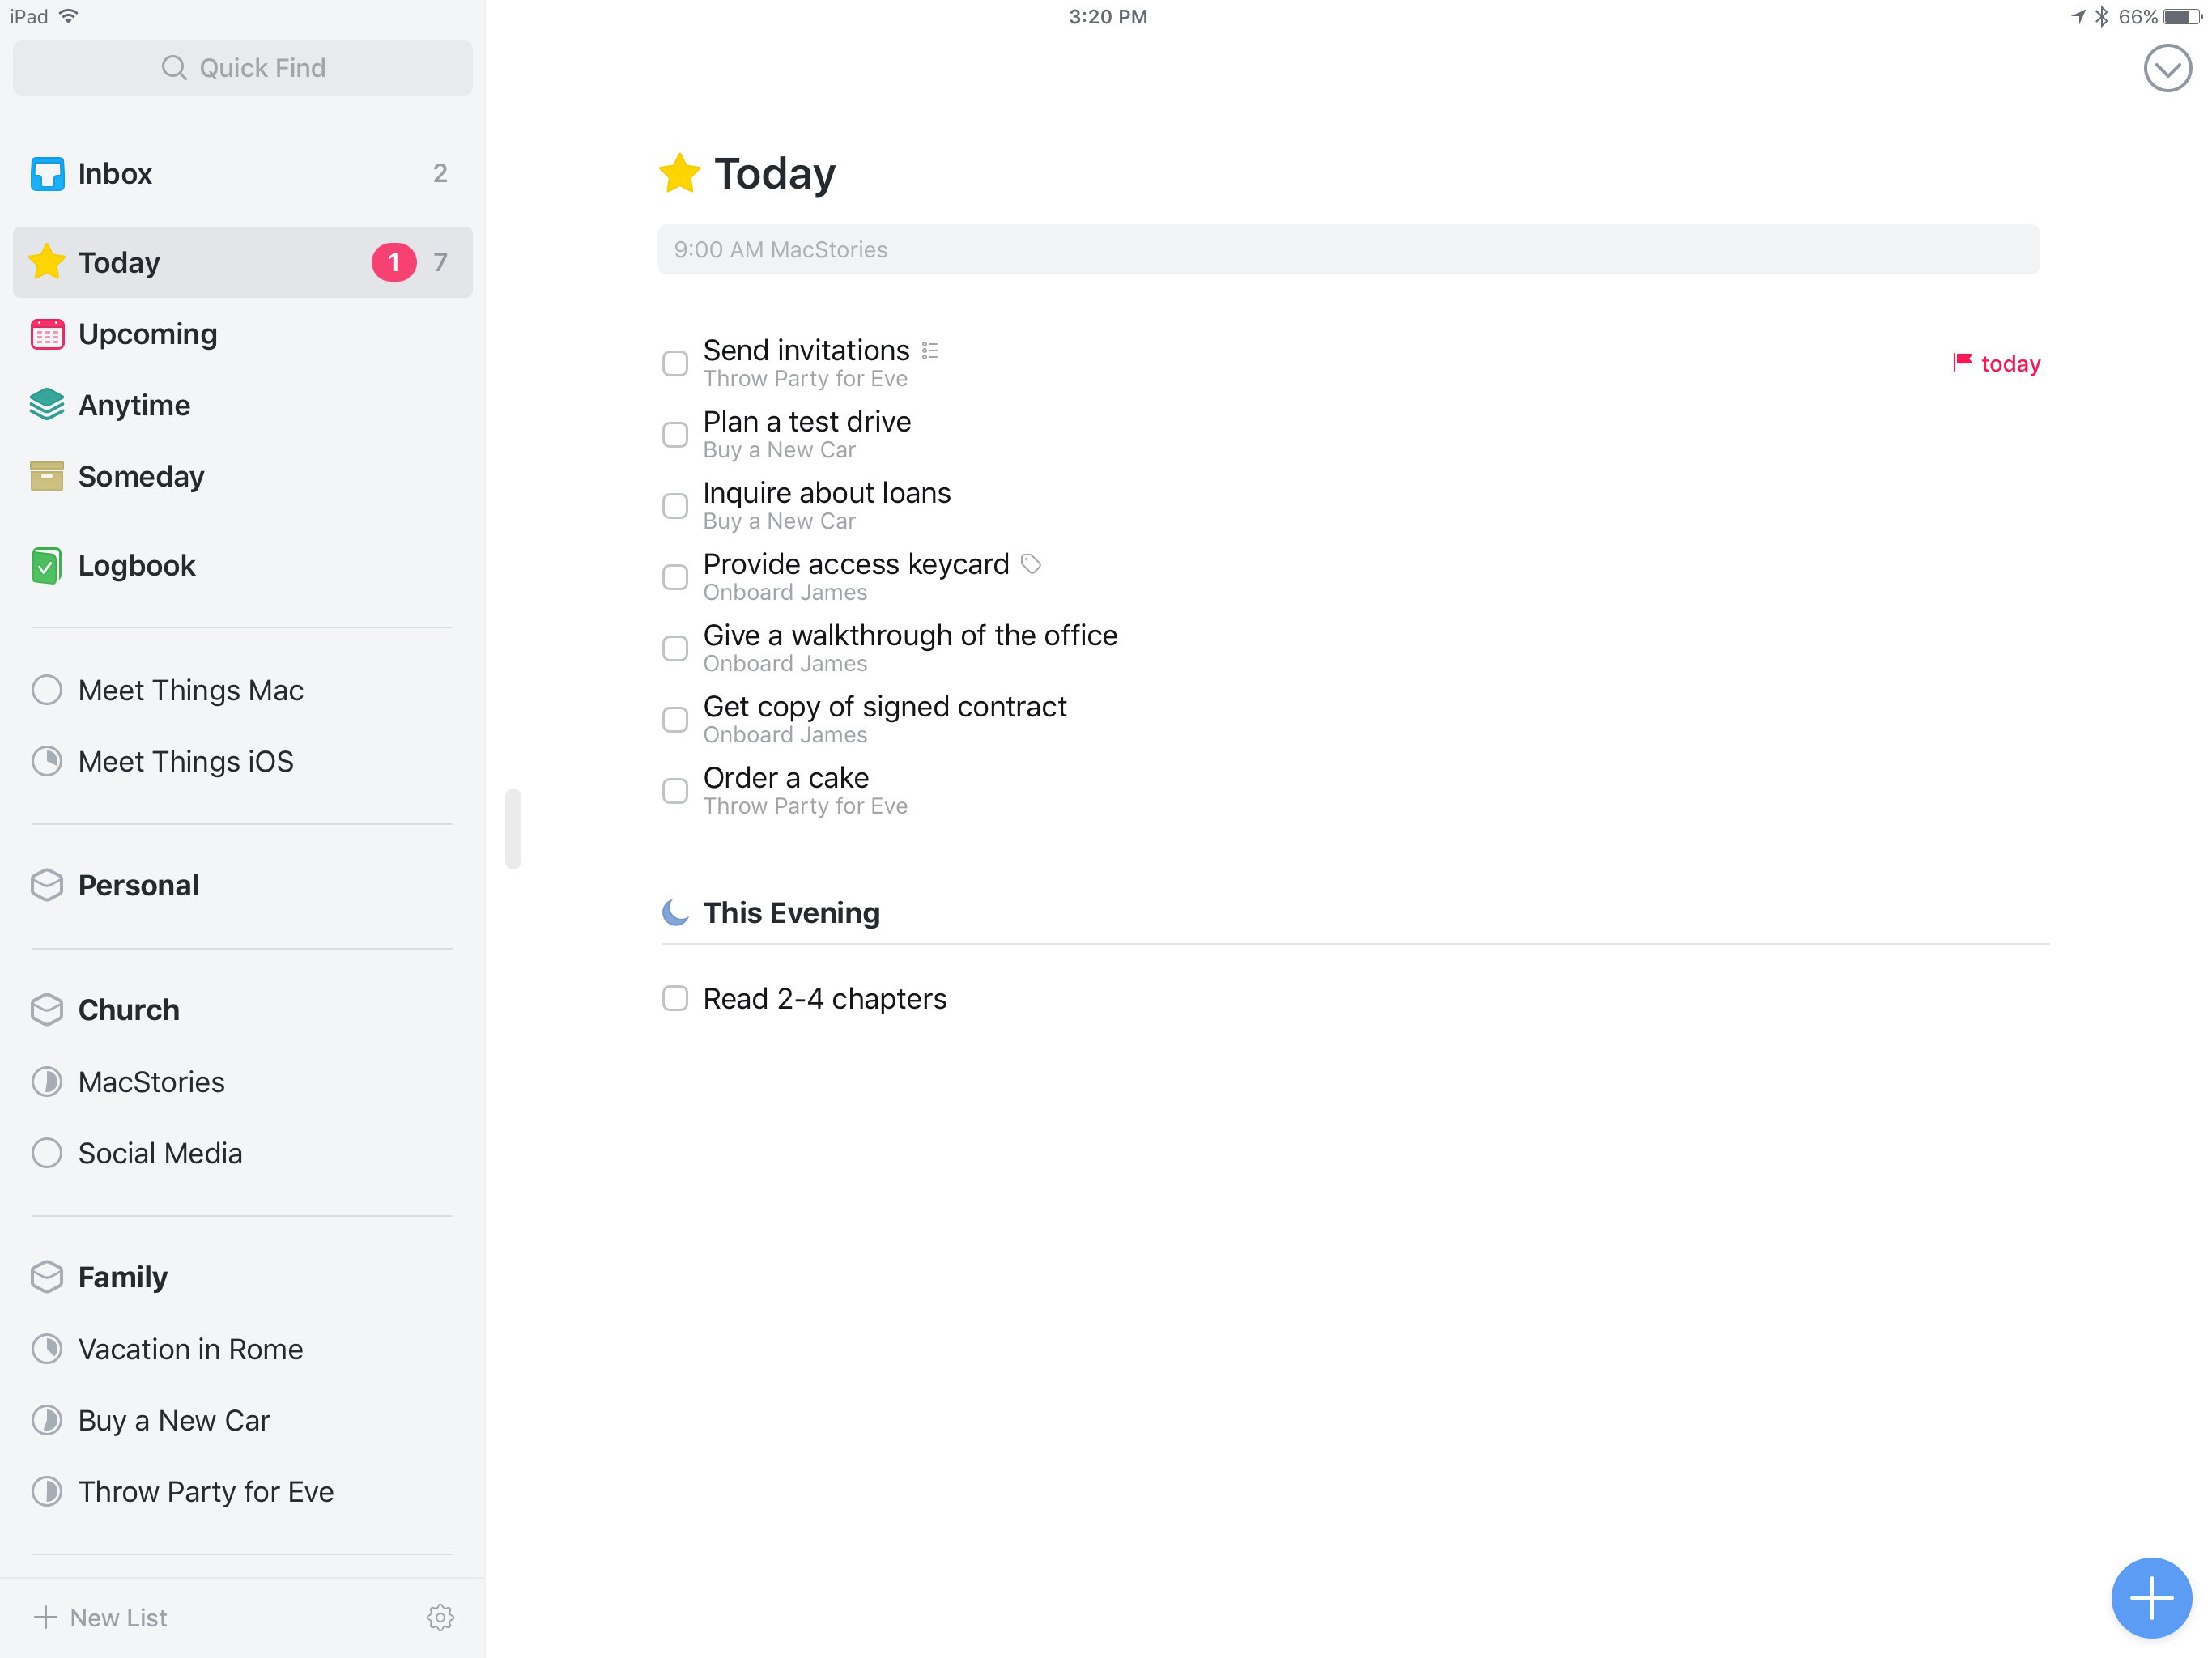Click the Upcoming calendar icon
The width and height of the screenshot is (2212, 1658).
coord(47,334)
